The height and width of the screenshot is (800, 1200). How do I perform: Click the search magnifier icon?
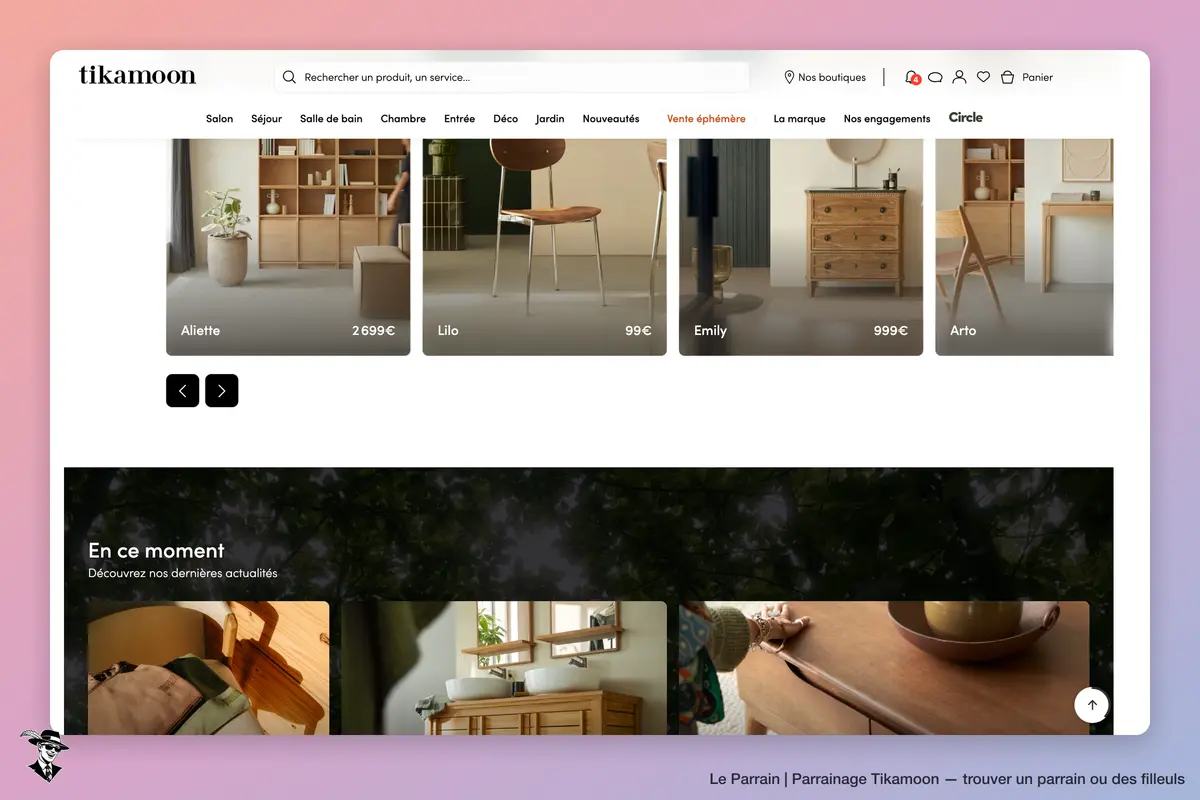click(x=289, y=77)
